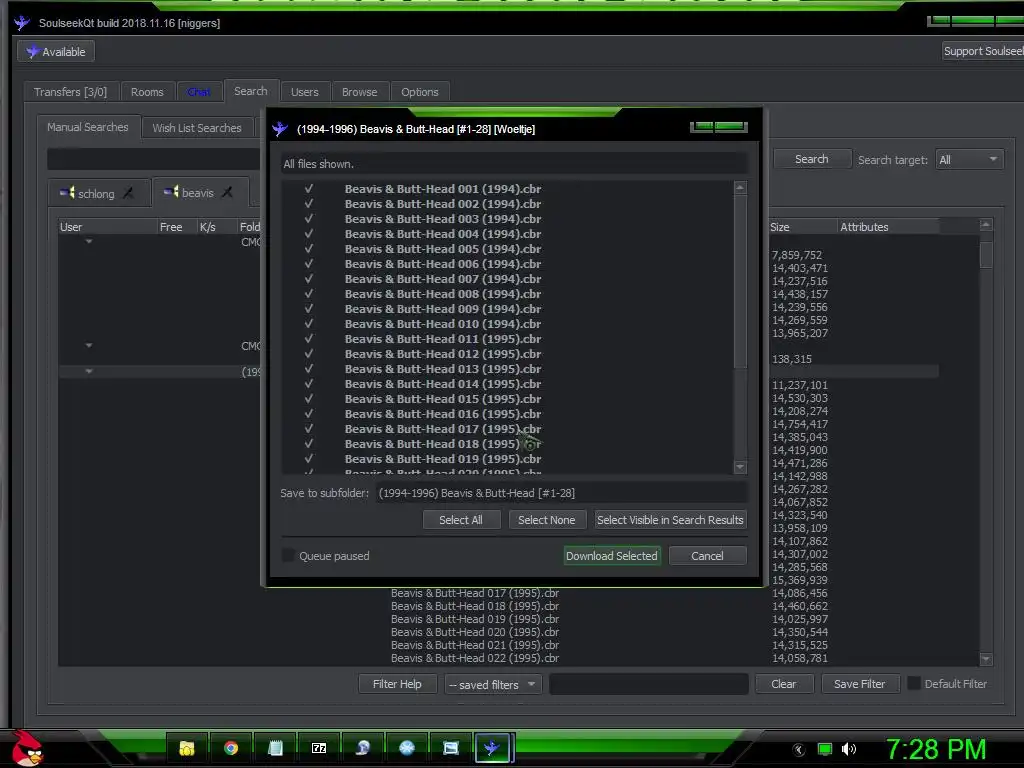
Task: Select the Manual Searches tab
Action: pyautogui.click(x=88, y=127)
